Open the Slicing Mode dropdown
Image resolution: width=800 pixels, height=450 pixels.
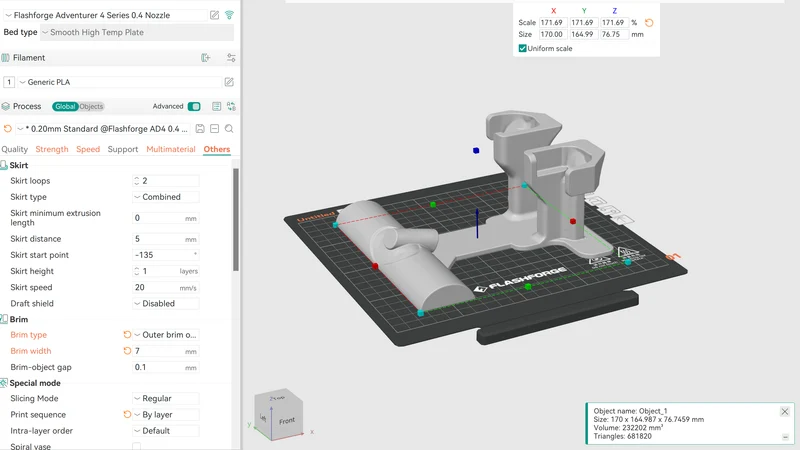tap(165, 398)
